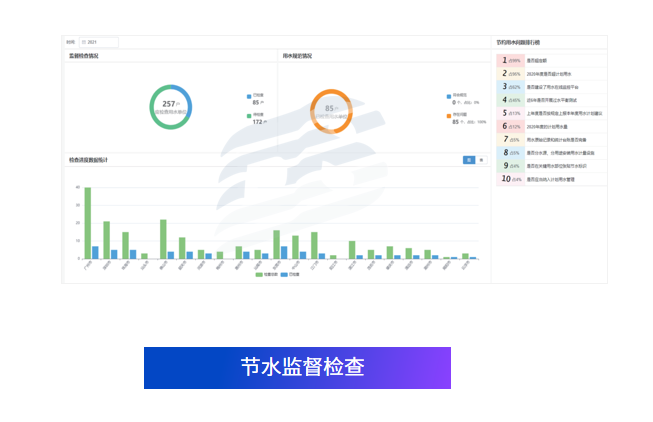The height and width of the screenshot is (422, 653).
Task: Click the blue legend square in the supervision donut
Action: (x=248, y=96)
